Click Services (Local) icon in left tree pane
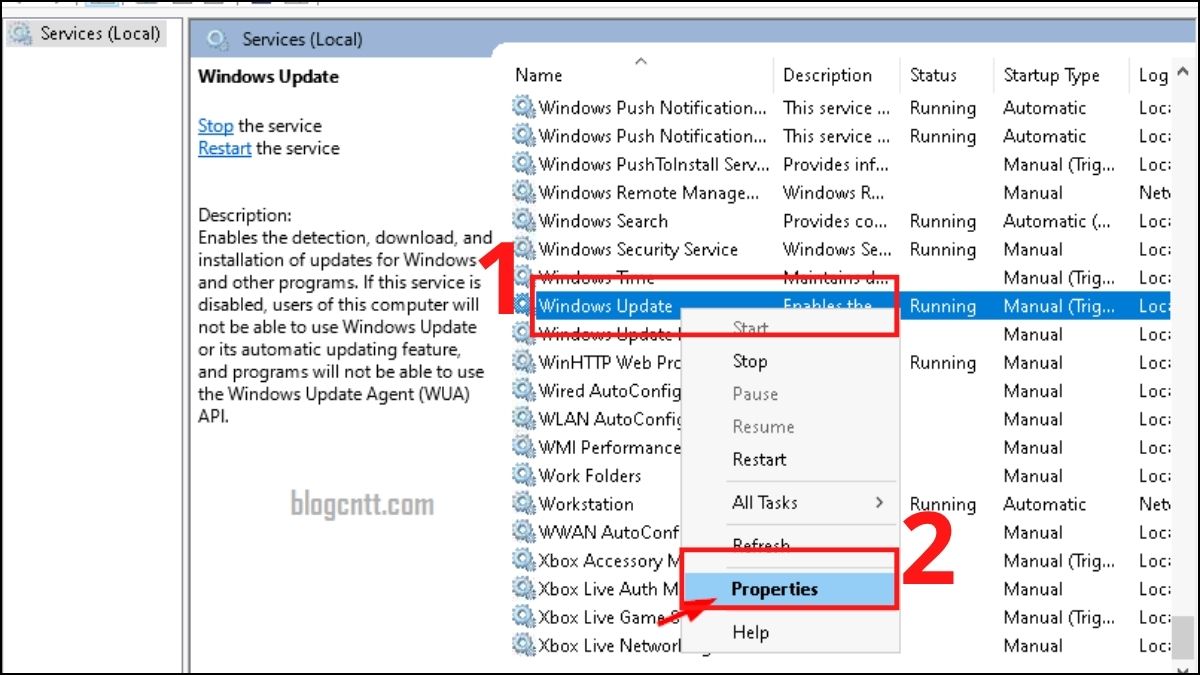This screenshot has height=675, width=1200. (x=20, y=33)
